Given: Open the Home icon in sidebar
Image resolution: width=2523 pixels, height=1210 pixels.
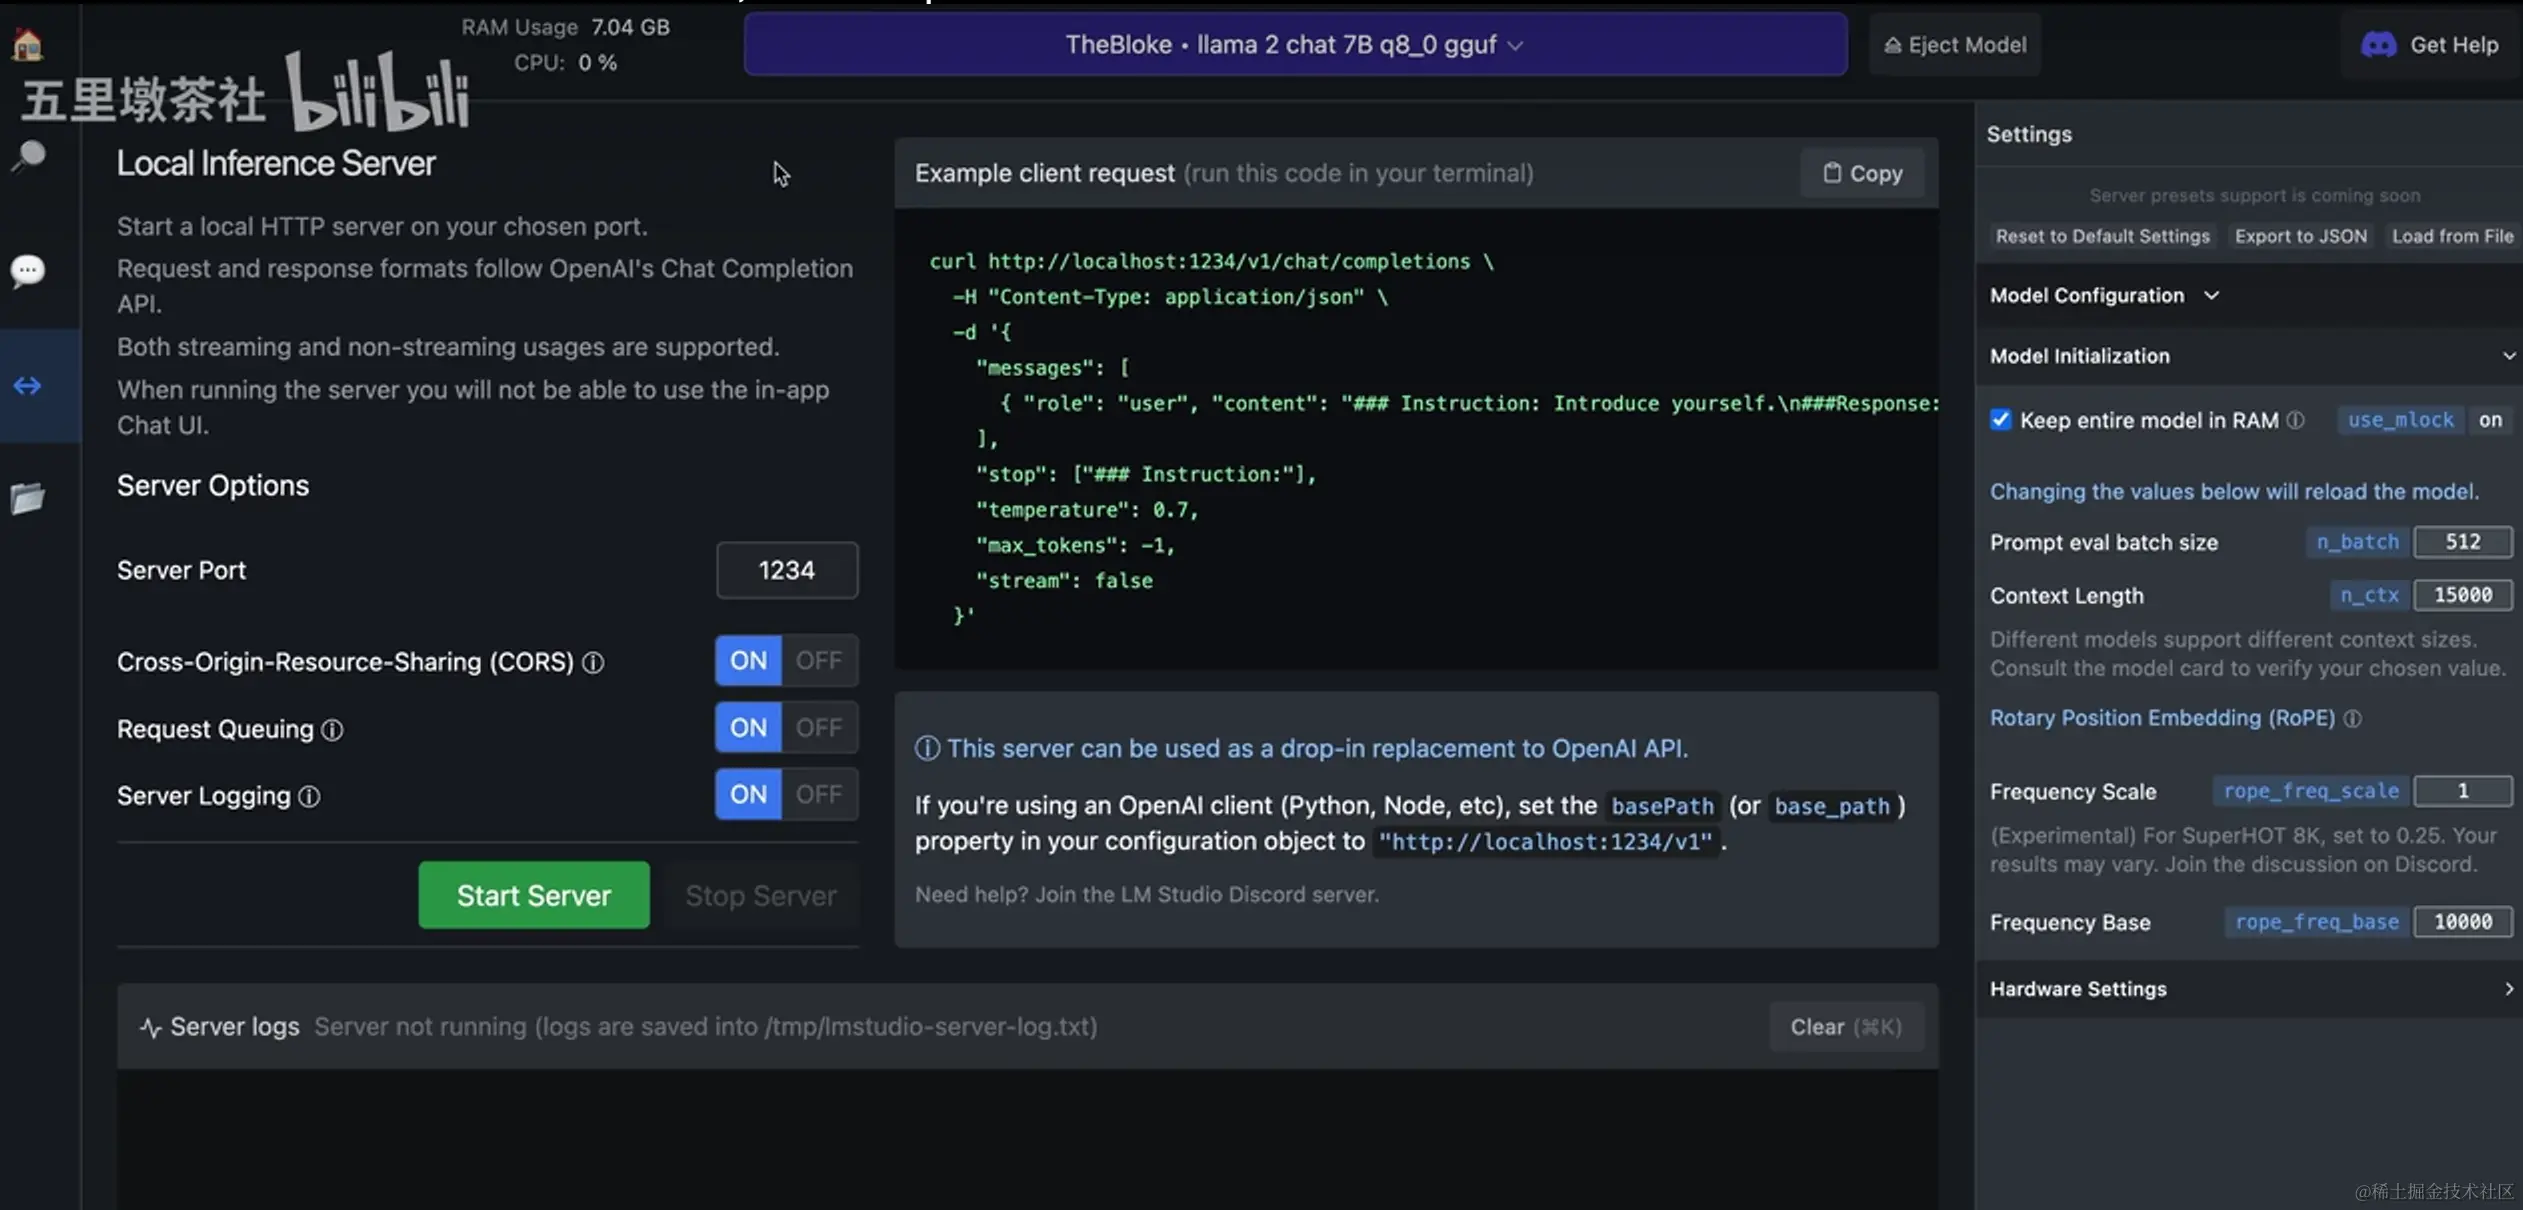Looking at the screenshot, I should pos(27,44).
